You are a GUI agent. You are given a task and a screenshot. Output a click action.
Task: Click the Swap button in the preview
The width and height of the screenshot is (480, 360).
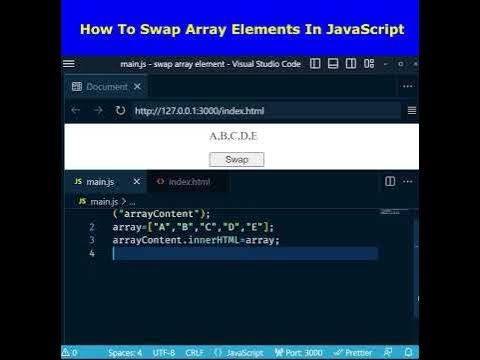(237, 159)
